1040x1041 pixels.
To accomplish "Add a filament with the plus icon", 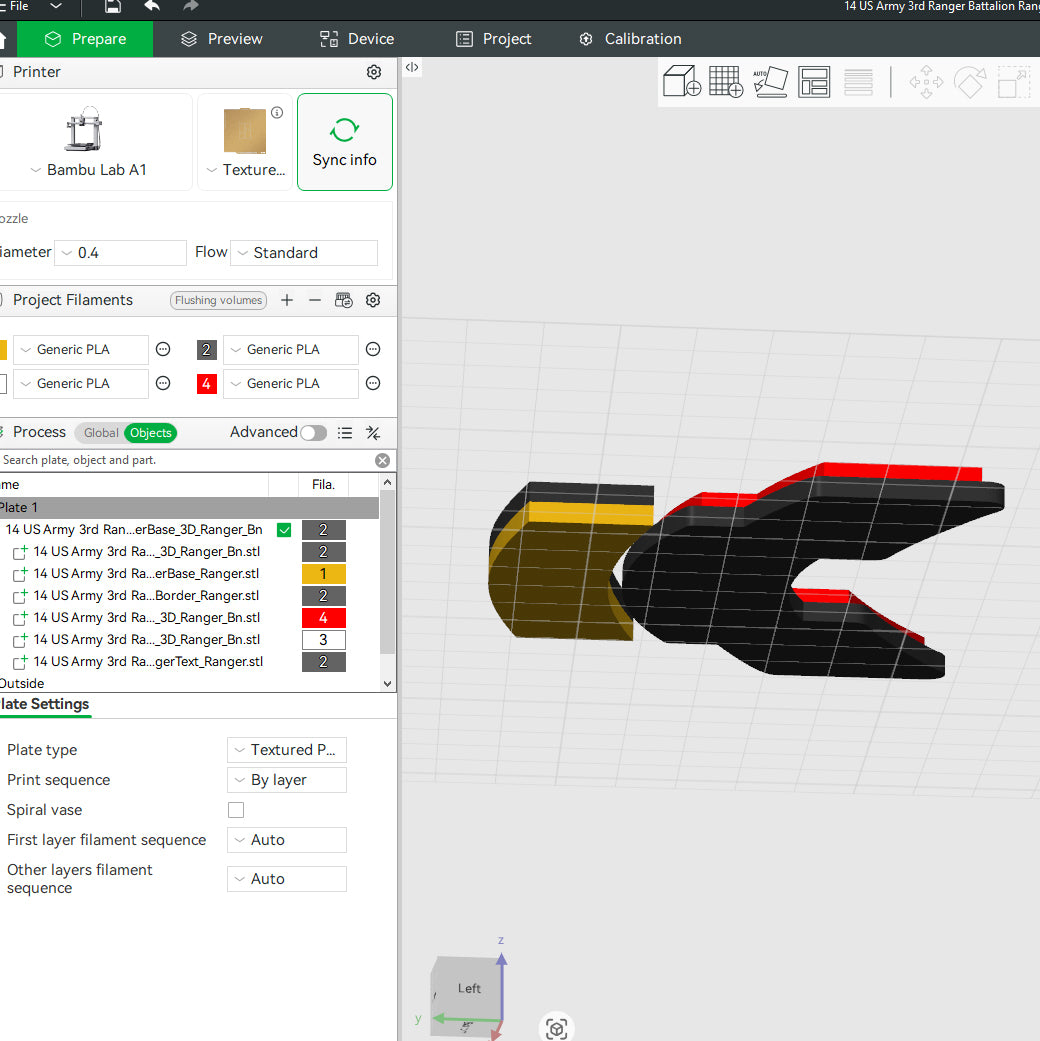I will 287,300.
